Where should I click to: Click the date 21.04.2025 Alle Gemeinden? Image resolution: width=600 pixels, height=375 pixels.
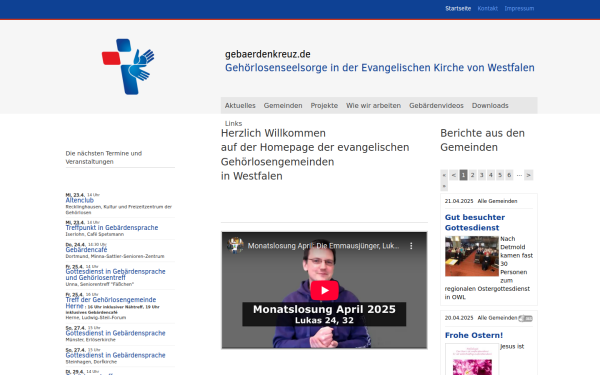click(x=481, y=201)
